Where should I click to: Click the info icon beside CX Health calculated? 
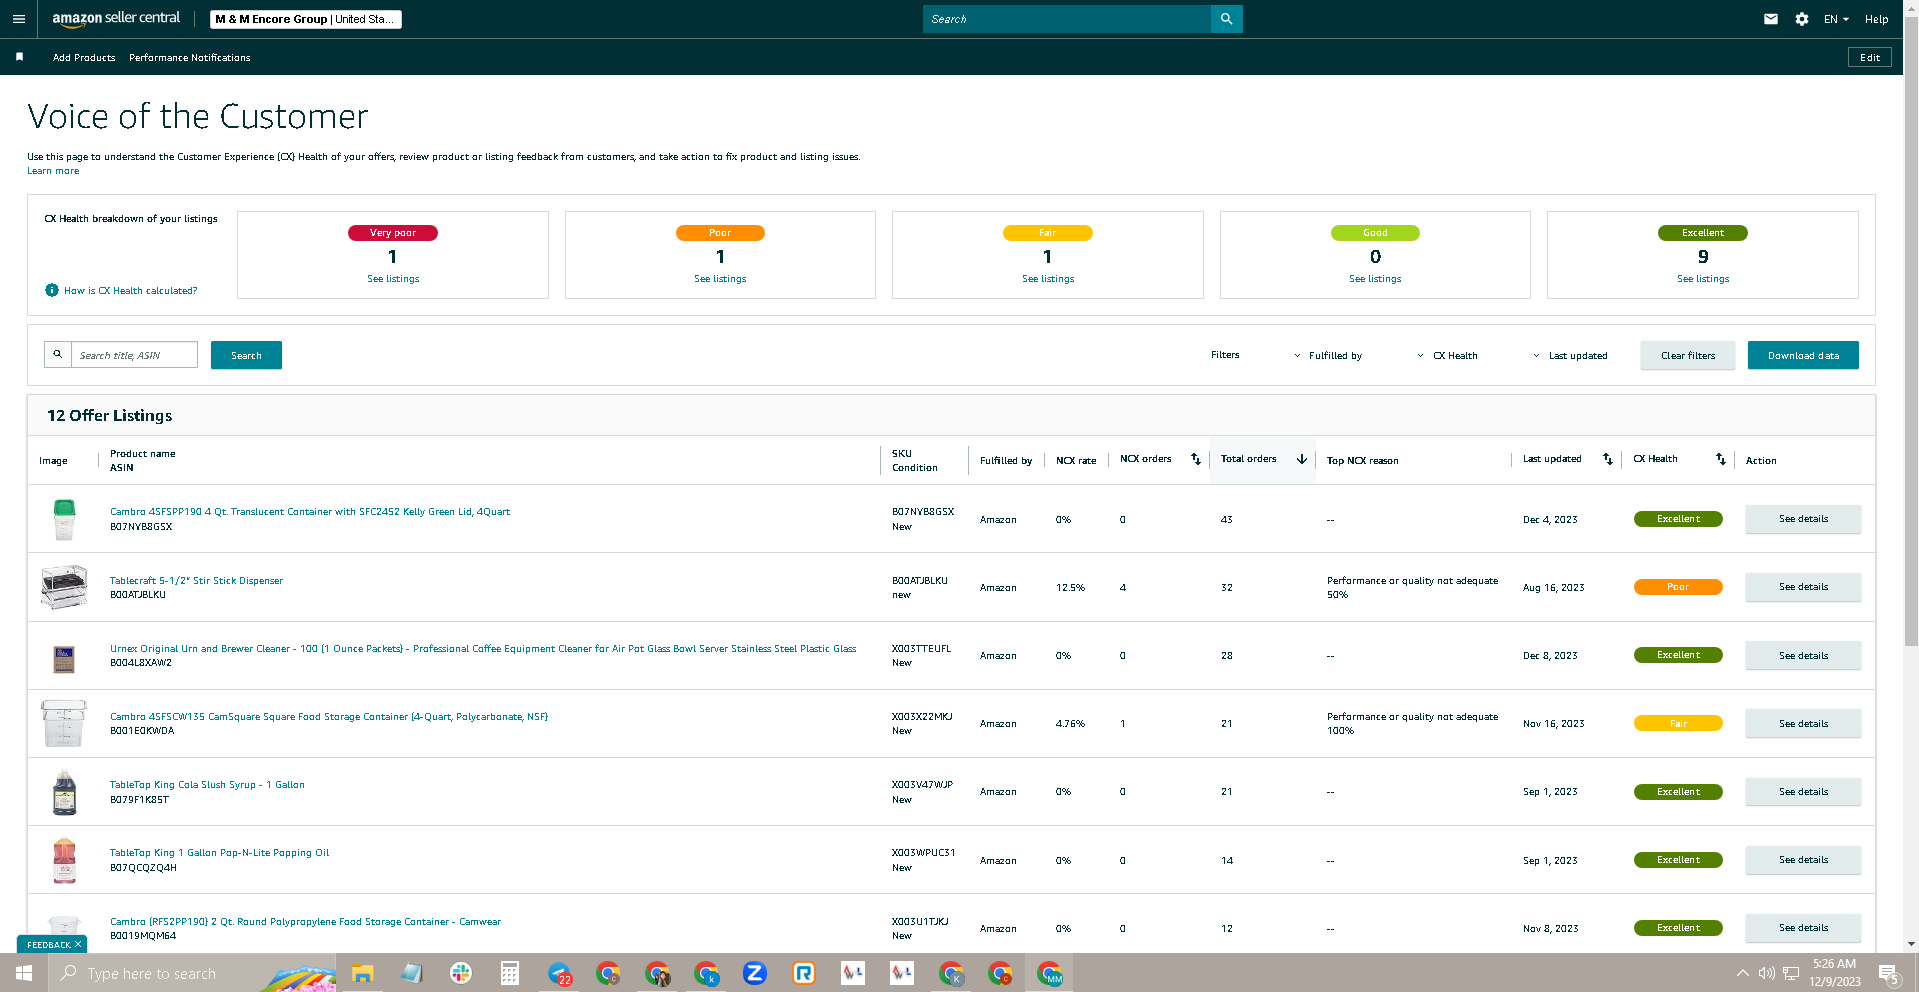[x=52, y=290]
